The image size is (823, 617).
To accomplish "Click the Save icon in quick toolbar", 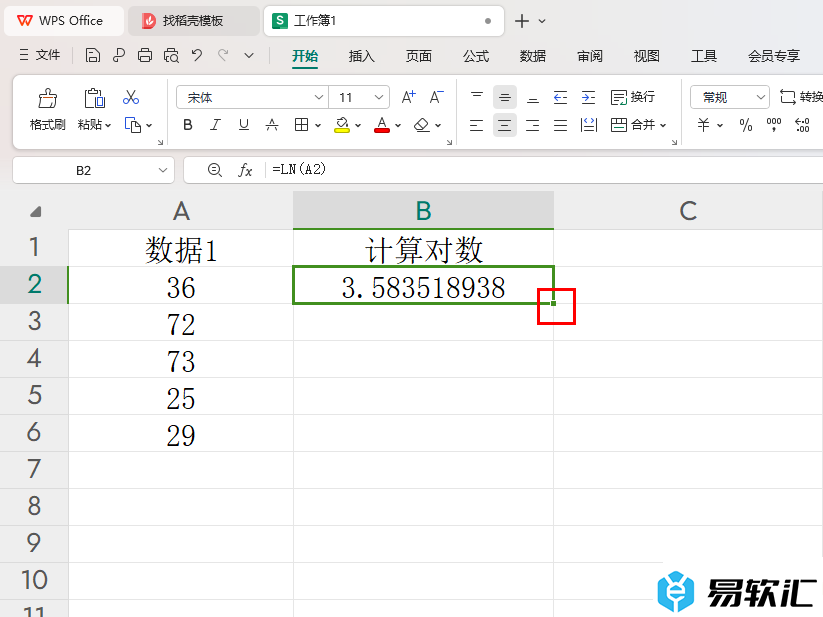I will (92, 55).
